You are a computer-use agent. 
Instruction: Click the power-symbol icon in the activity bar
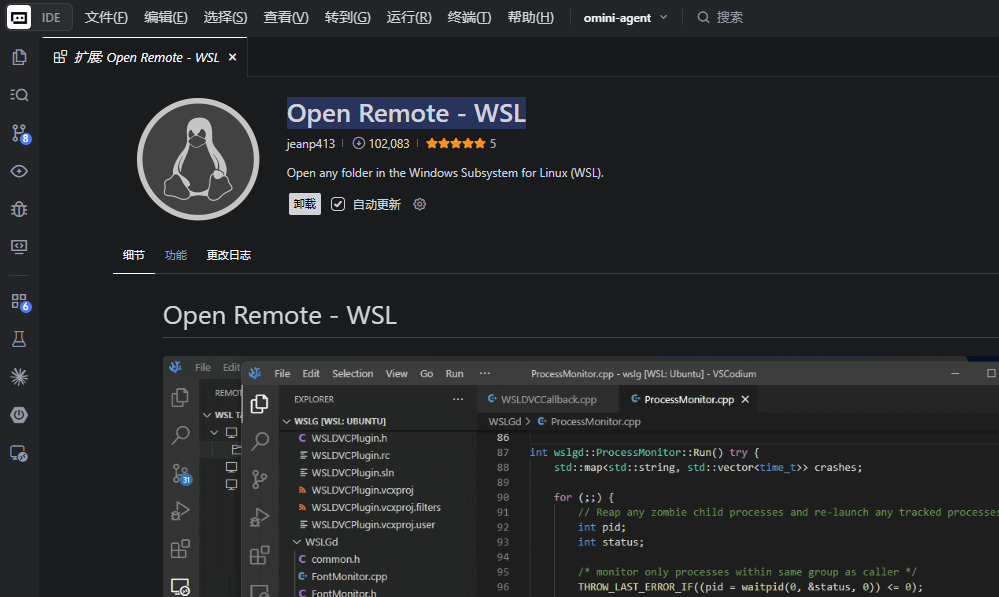point(19,415)
